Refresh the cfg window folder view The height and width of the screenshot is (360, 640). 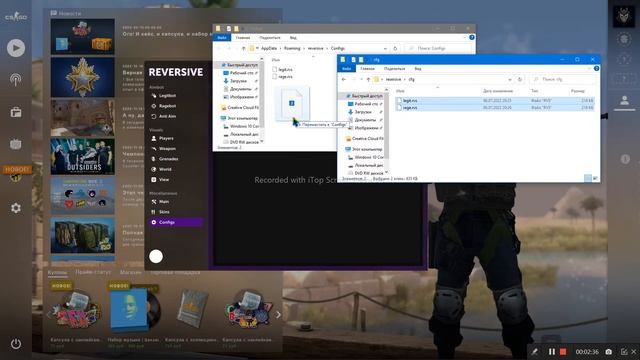point(520,79)
